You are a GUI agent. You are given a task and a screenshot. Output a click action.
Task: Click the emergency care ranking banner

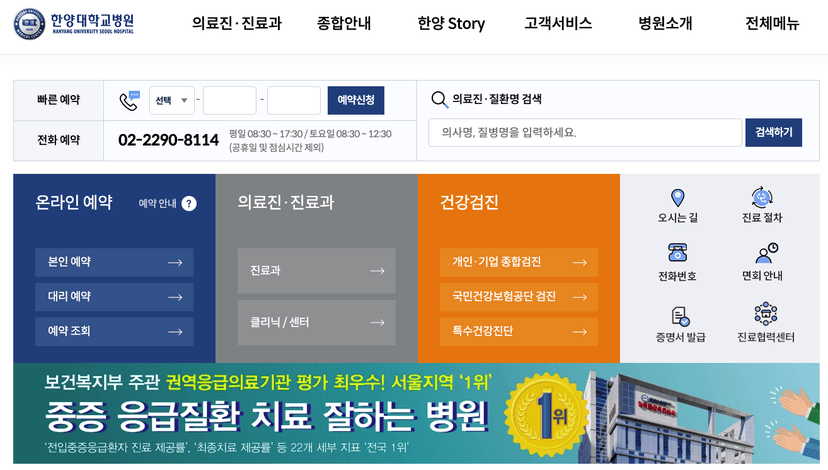pyautogui.click(x=416, y=413)
